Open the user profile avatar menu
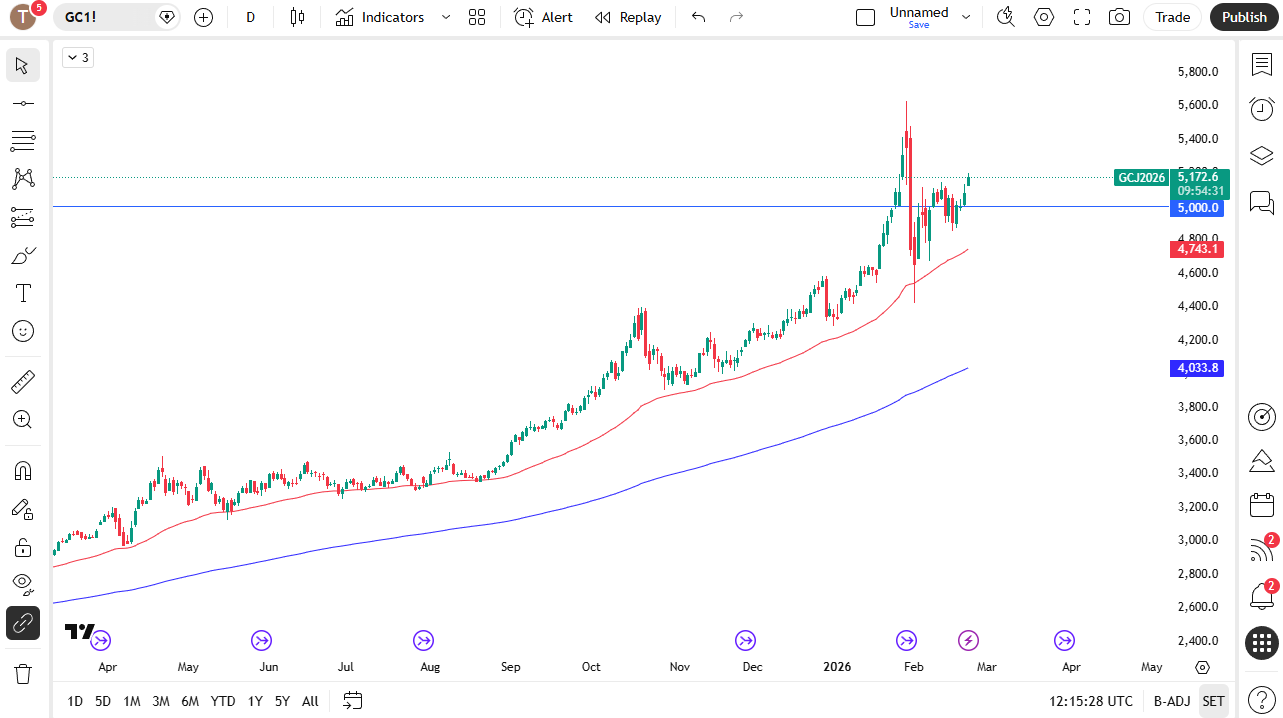Image resolution: width=1283 pixels, height=718 pixels. [21, 17]
